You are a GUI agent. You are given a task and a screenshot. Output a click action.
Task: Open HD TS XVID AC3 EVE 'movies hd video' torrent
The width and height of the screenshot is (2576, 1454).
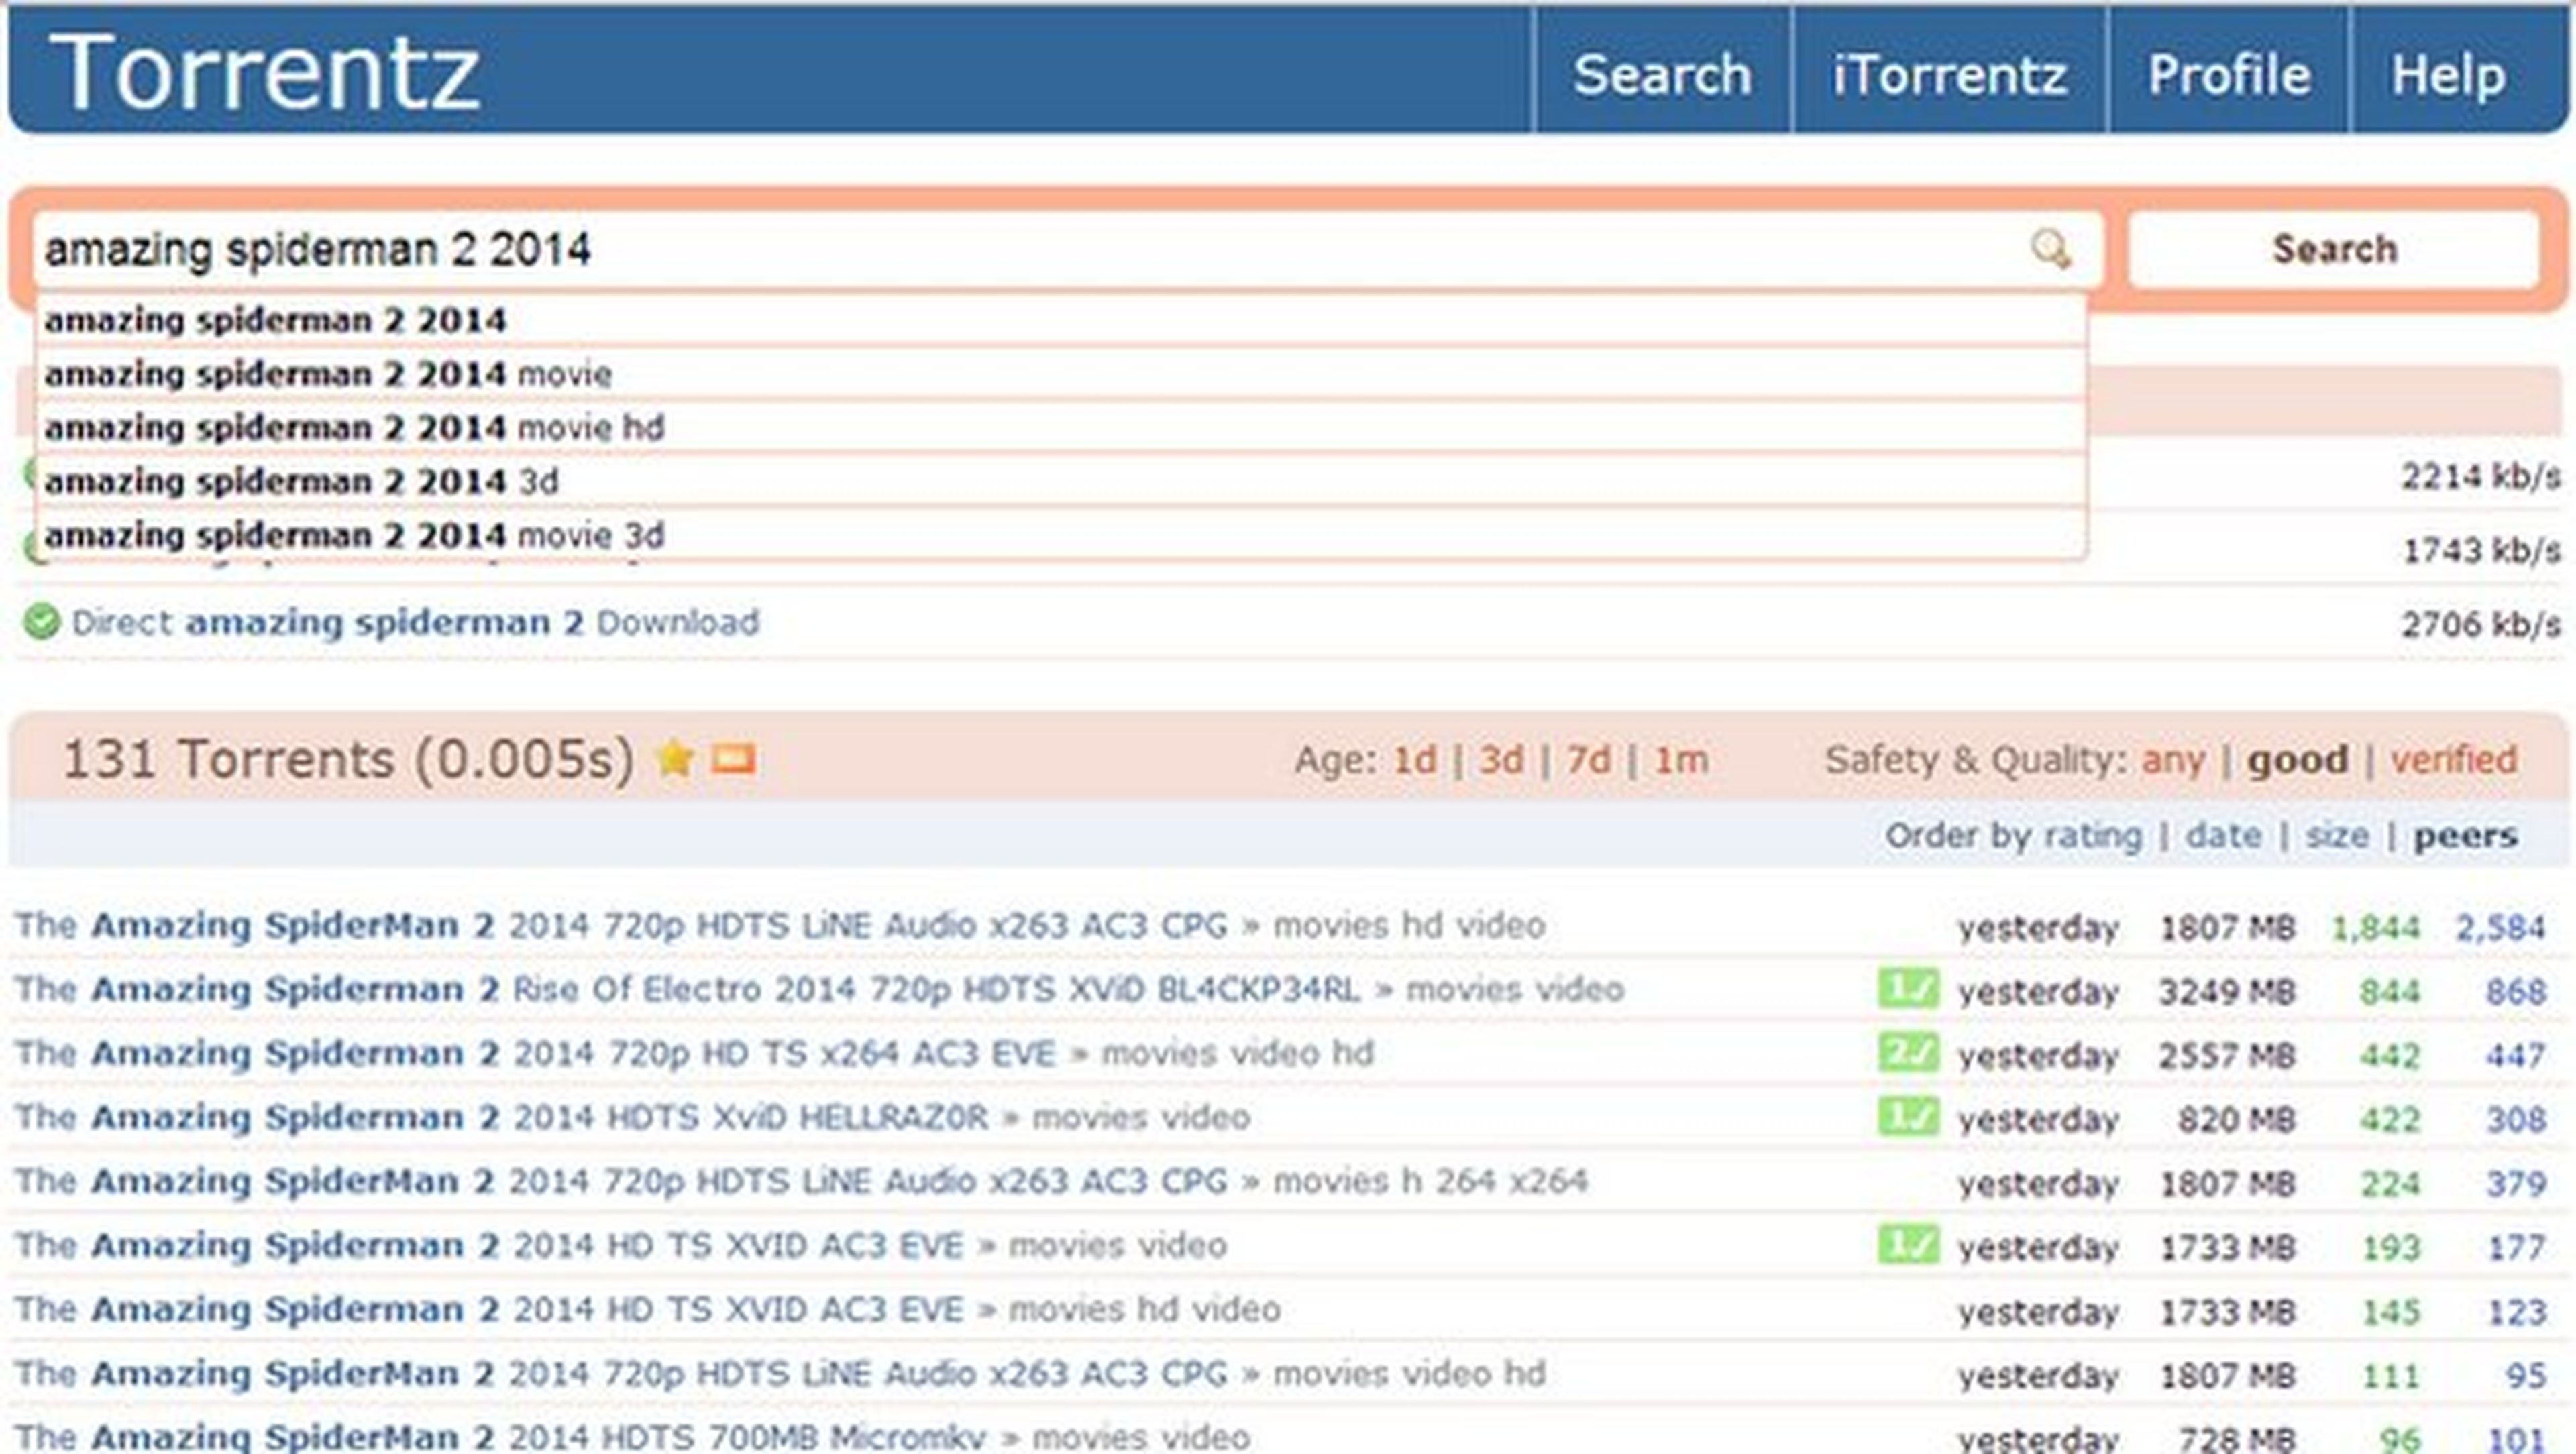489,1310
